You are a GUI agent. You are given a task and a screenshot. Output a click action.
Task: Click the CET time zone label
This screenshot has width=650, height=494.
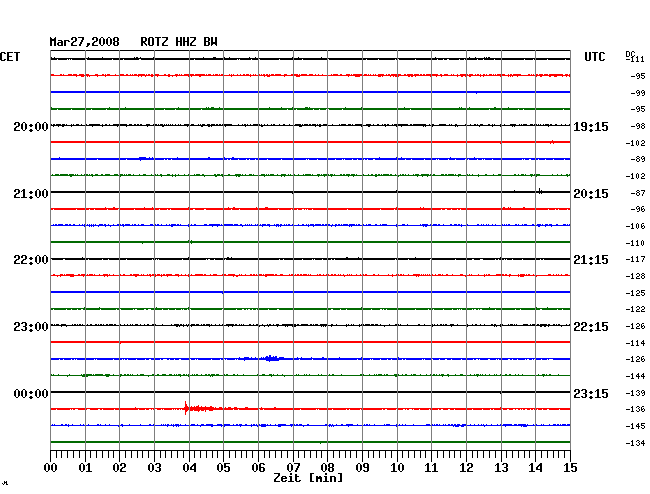point(10,57)
